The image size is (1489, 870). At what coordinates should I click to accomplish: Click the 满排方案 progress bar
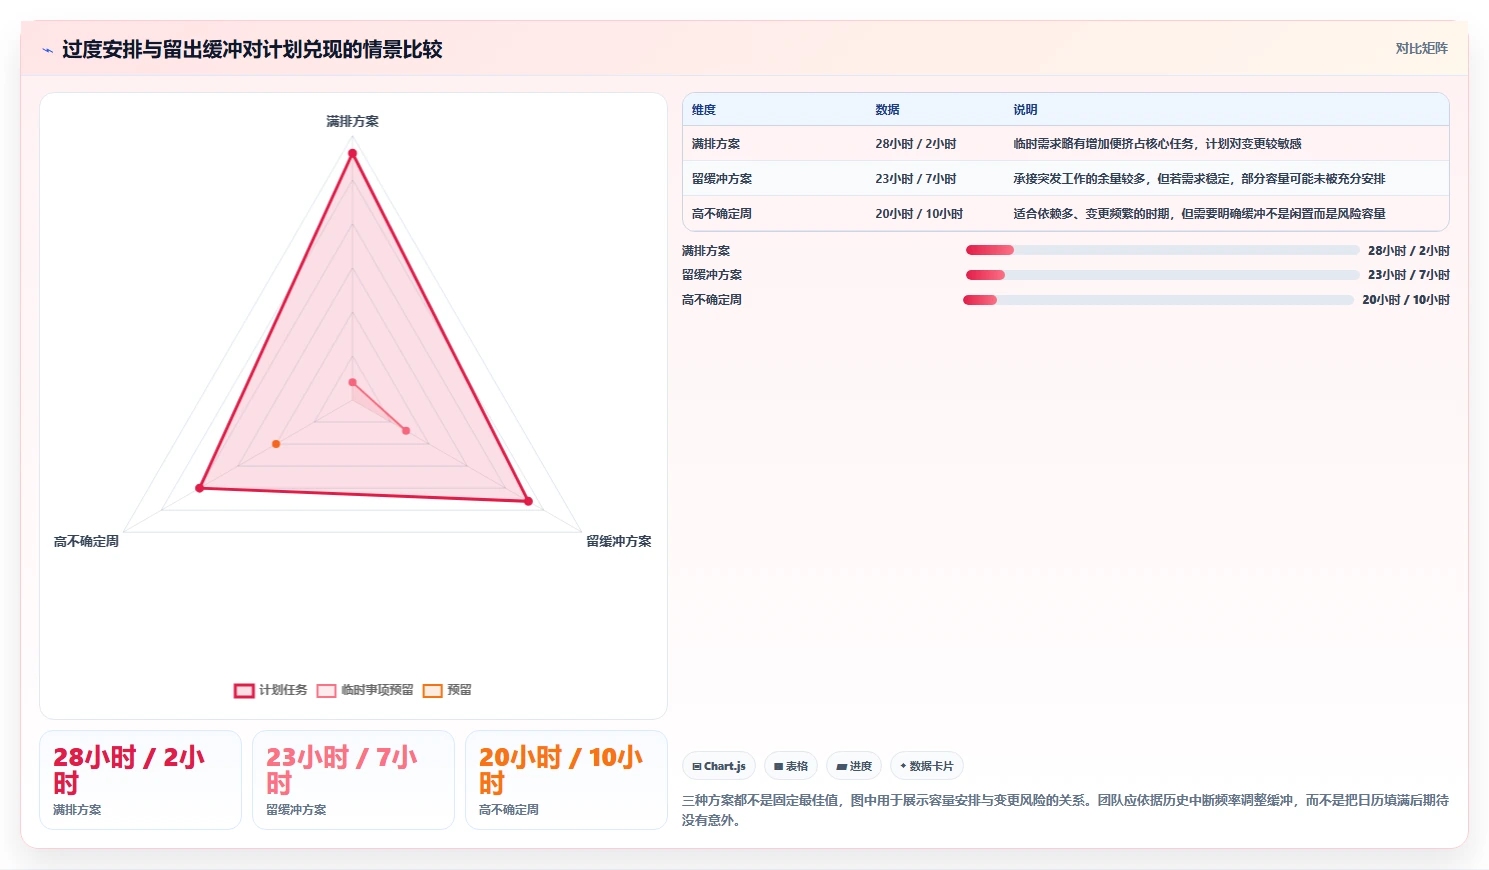pos(1162,250)
